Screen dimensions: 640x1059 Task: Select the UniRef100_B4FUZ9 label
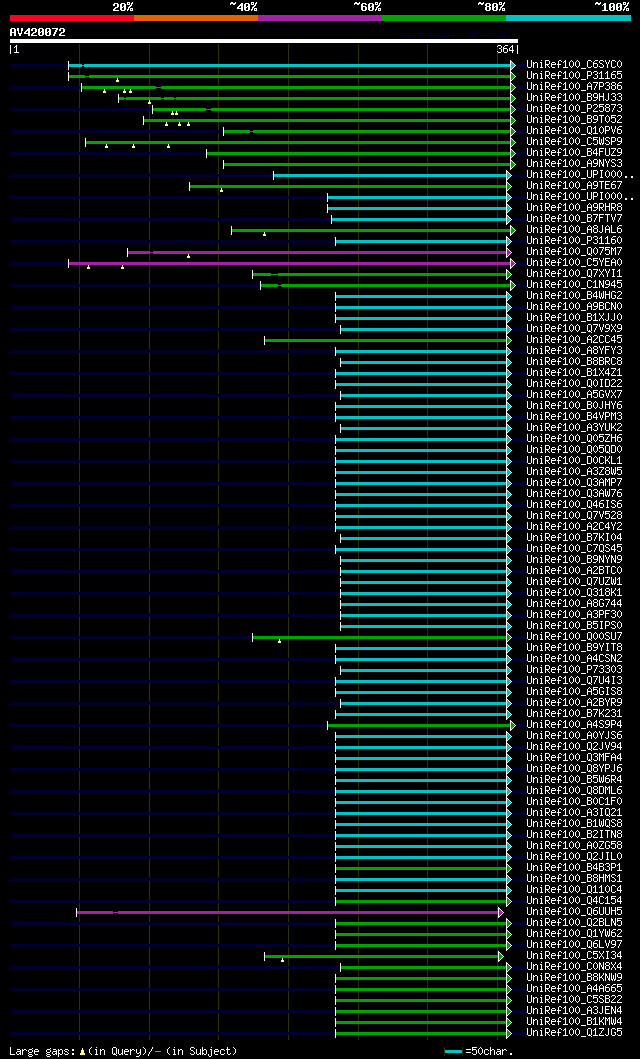575,153
